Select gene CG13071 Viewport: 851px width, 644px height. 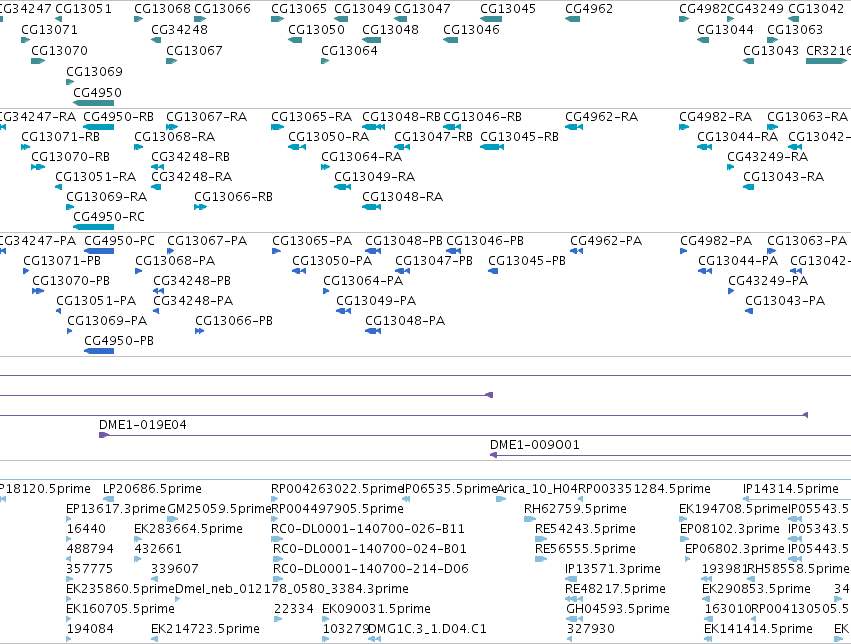point(49,29)
